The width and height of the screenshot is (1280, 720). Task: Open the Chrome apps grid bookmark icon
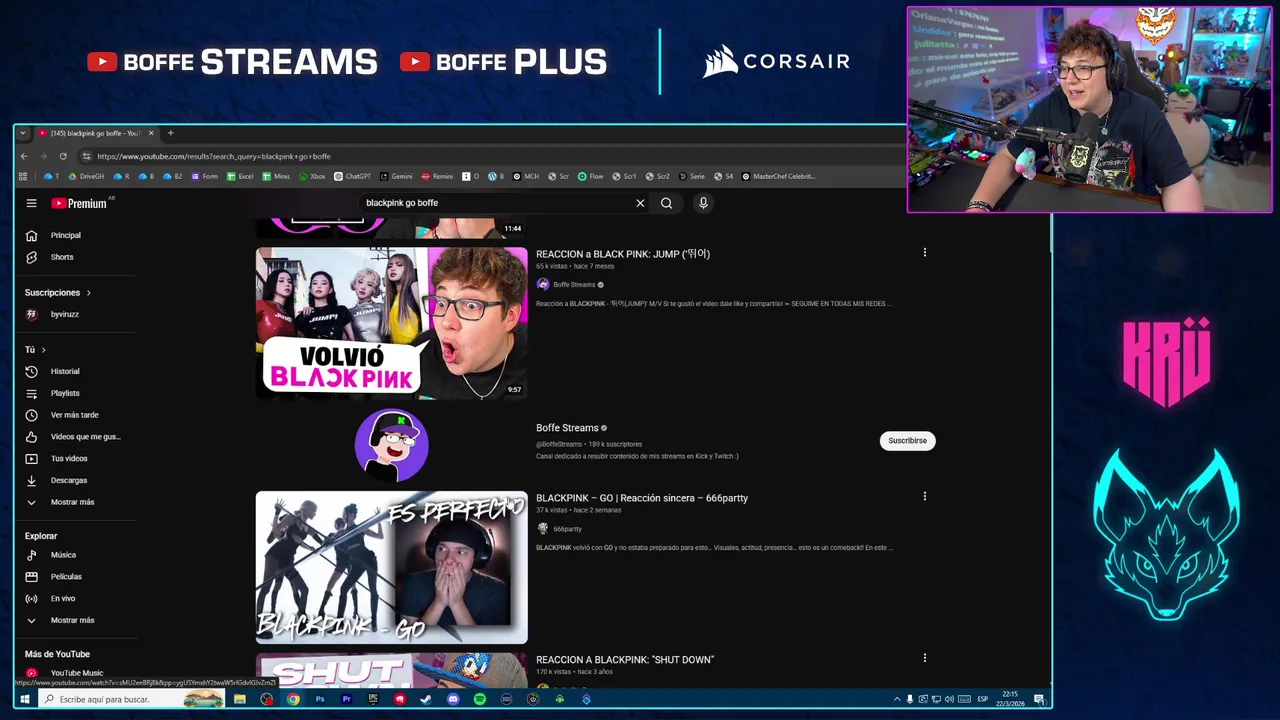pos(23,176)
